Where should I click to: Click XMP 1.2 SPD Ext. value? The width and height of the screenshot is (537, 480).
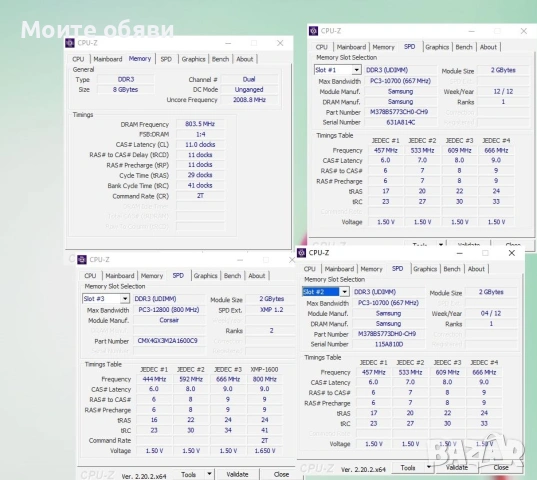click(x=271, y=310)
